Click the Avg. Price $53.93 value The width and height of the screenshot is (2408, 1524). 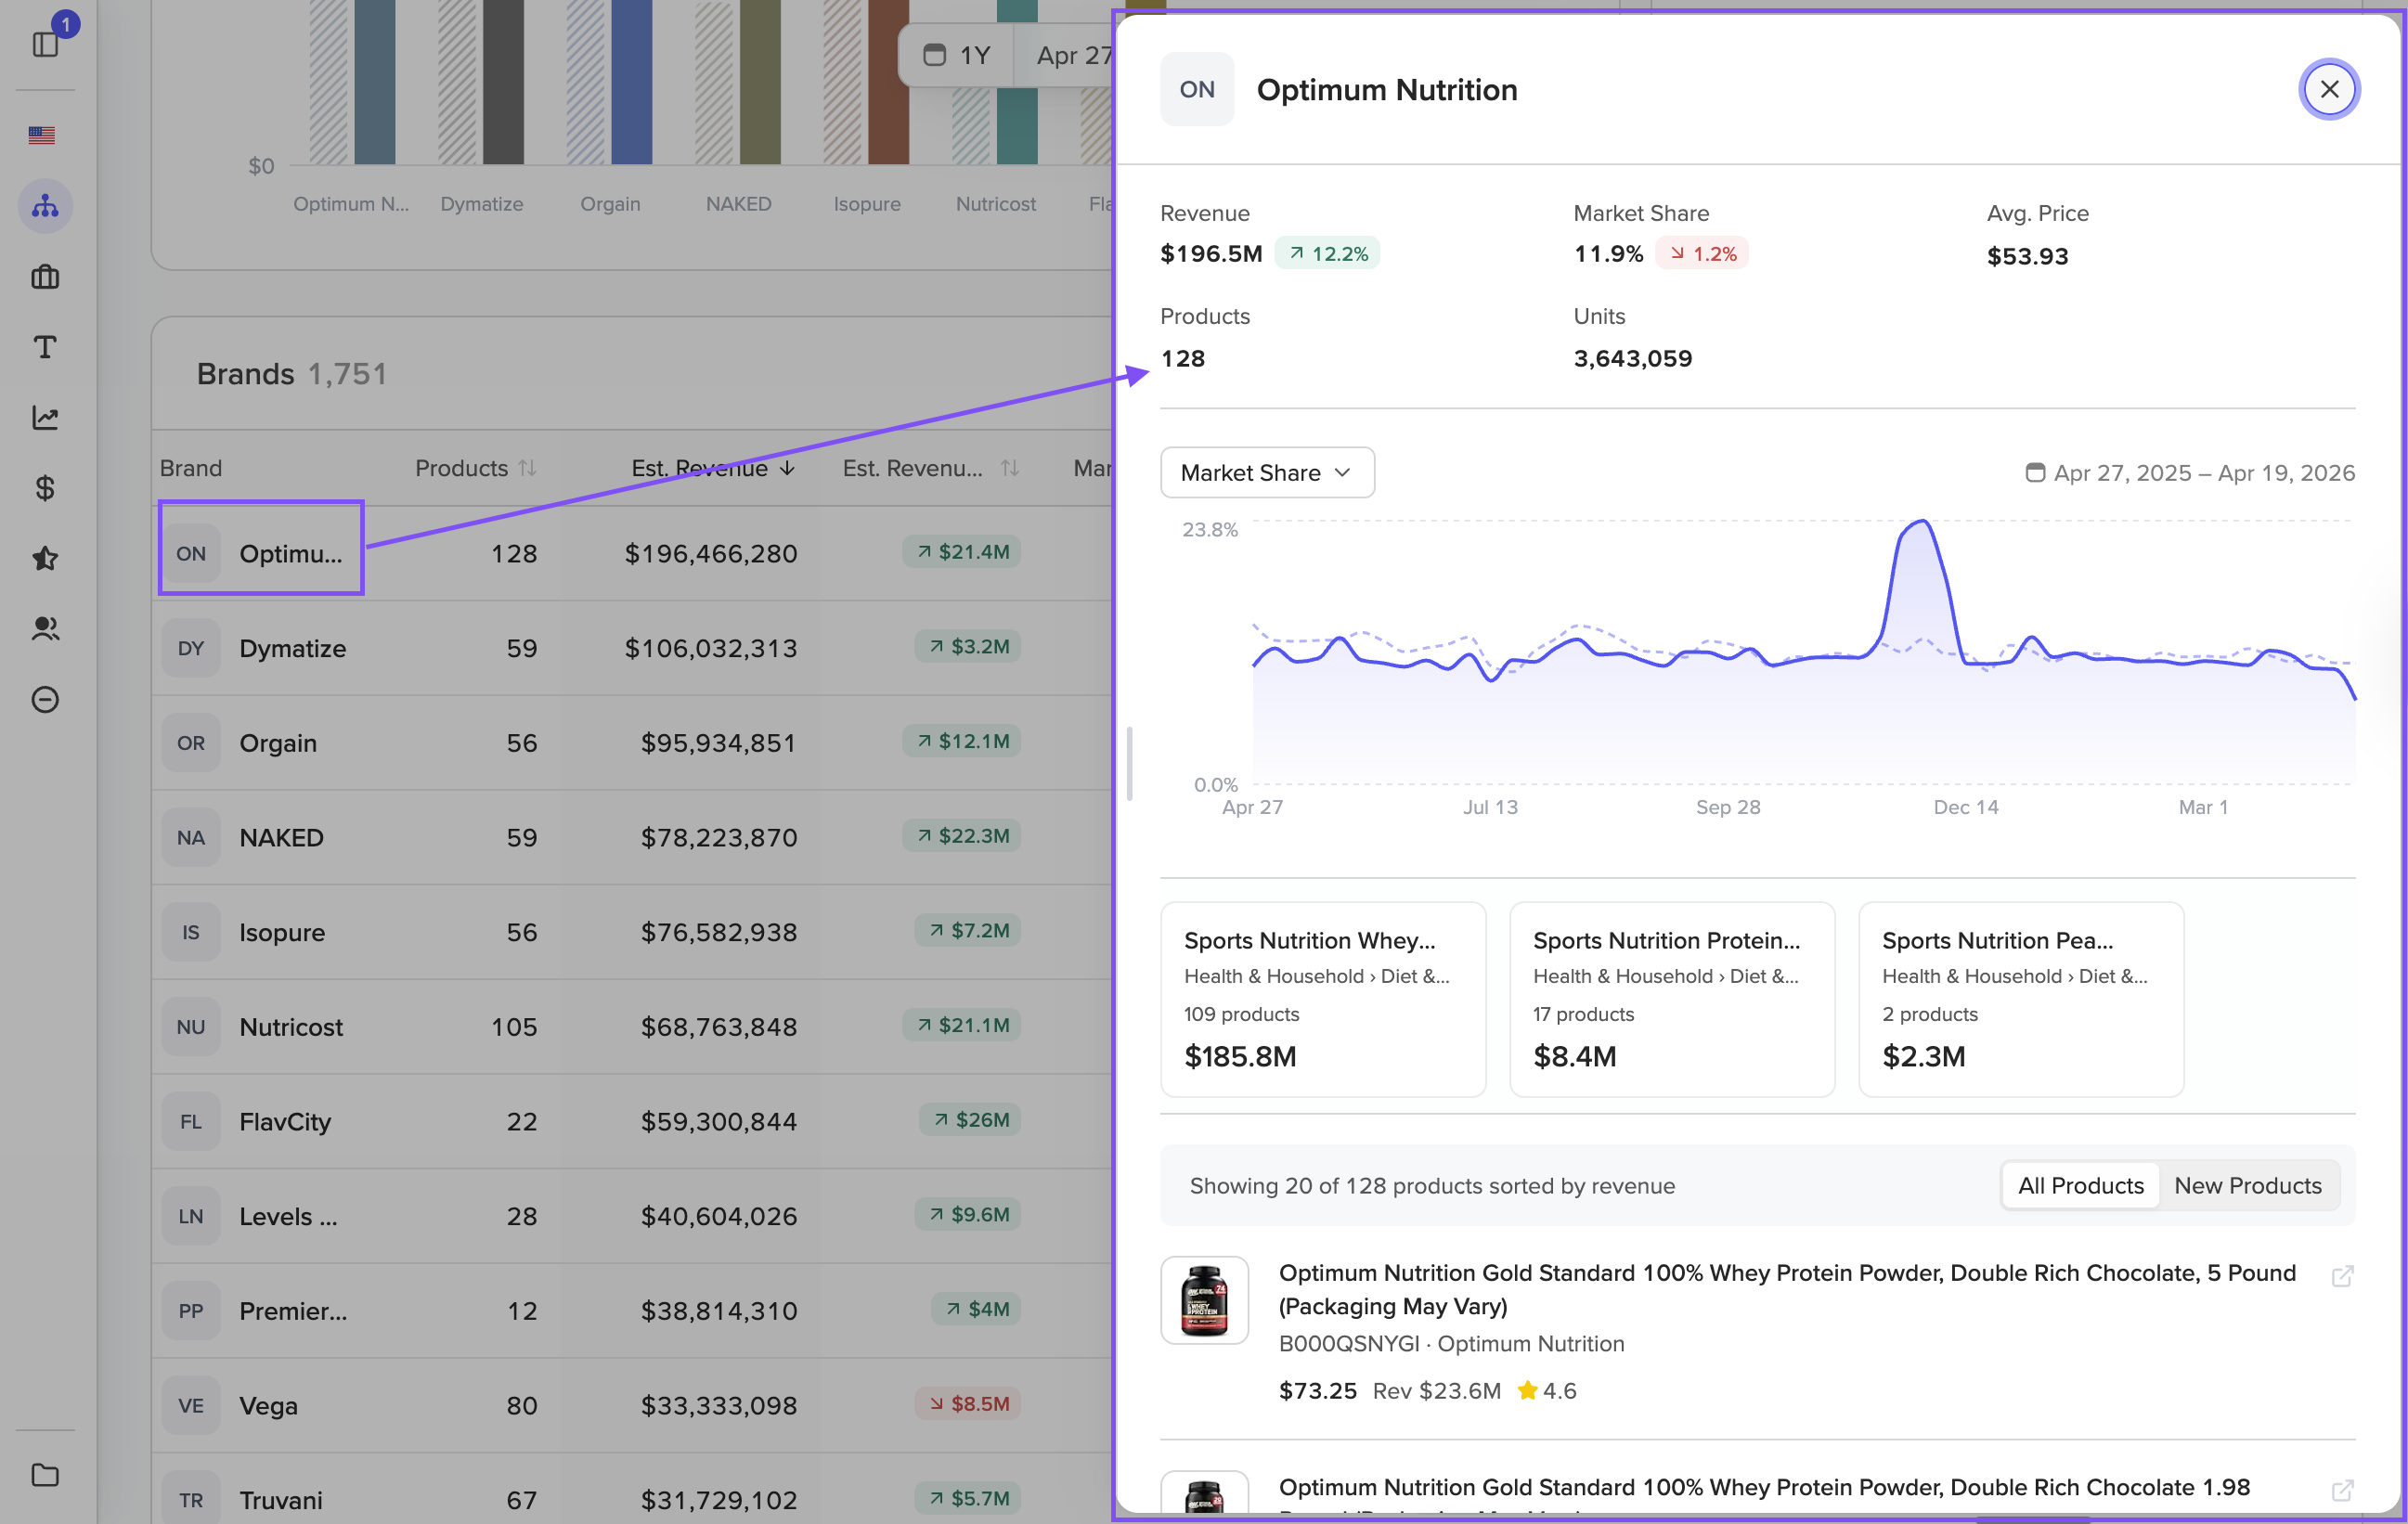point(2027,256)
